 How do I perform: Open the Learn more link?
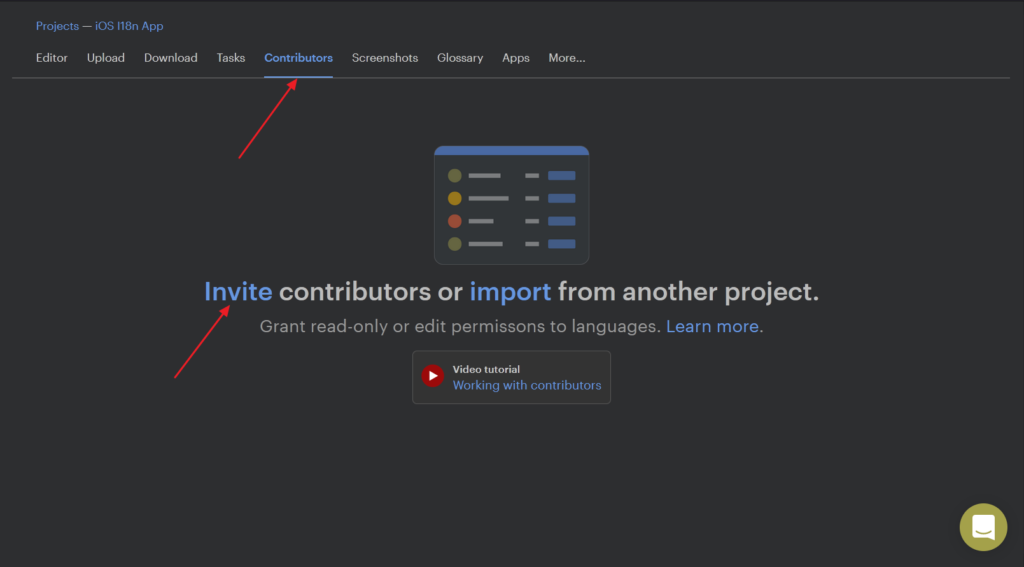pyautogui.click(x=712, y=326)
